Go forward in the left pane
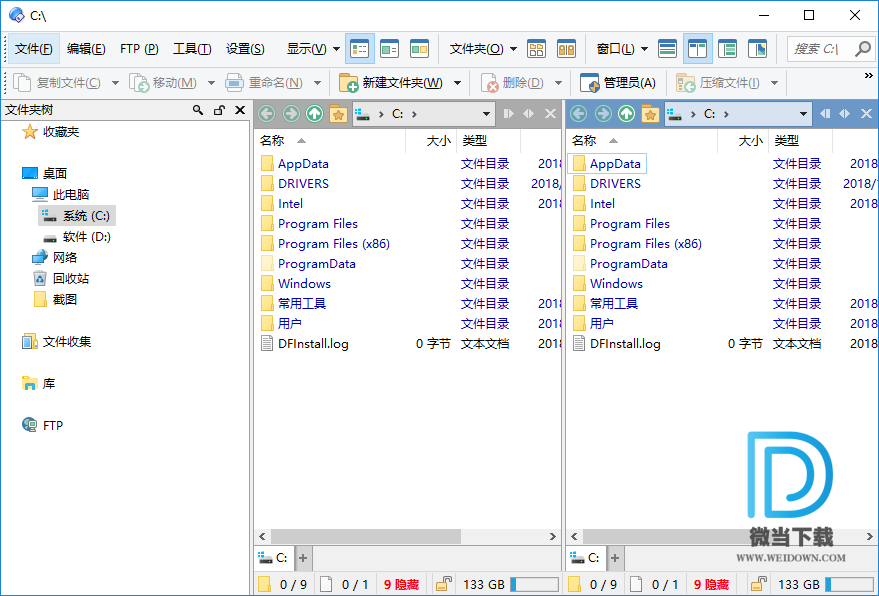 coord(291,114)
